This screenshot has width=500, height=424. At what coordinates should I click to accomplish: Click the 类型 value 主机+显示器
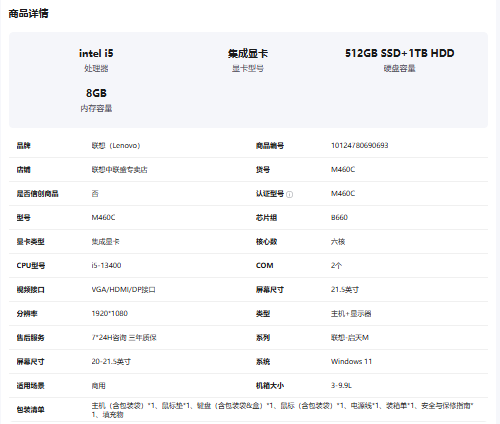351,314
